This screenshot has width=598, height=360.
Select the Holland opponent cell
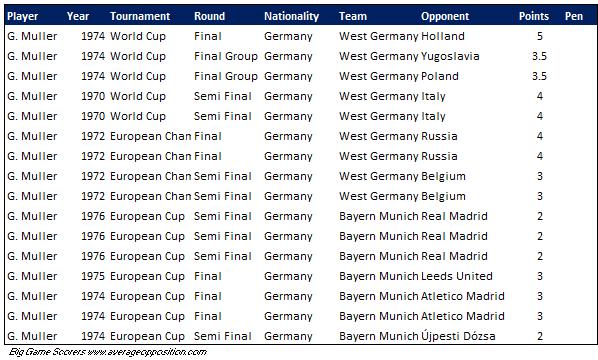443,36
